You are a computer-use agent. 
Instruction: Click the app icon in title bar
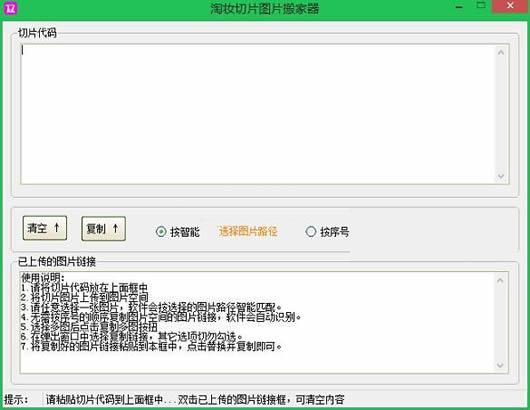(10, 8)
